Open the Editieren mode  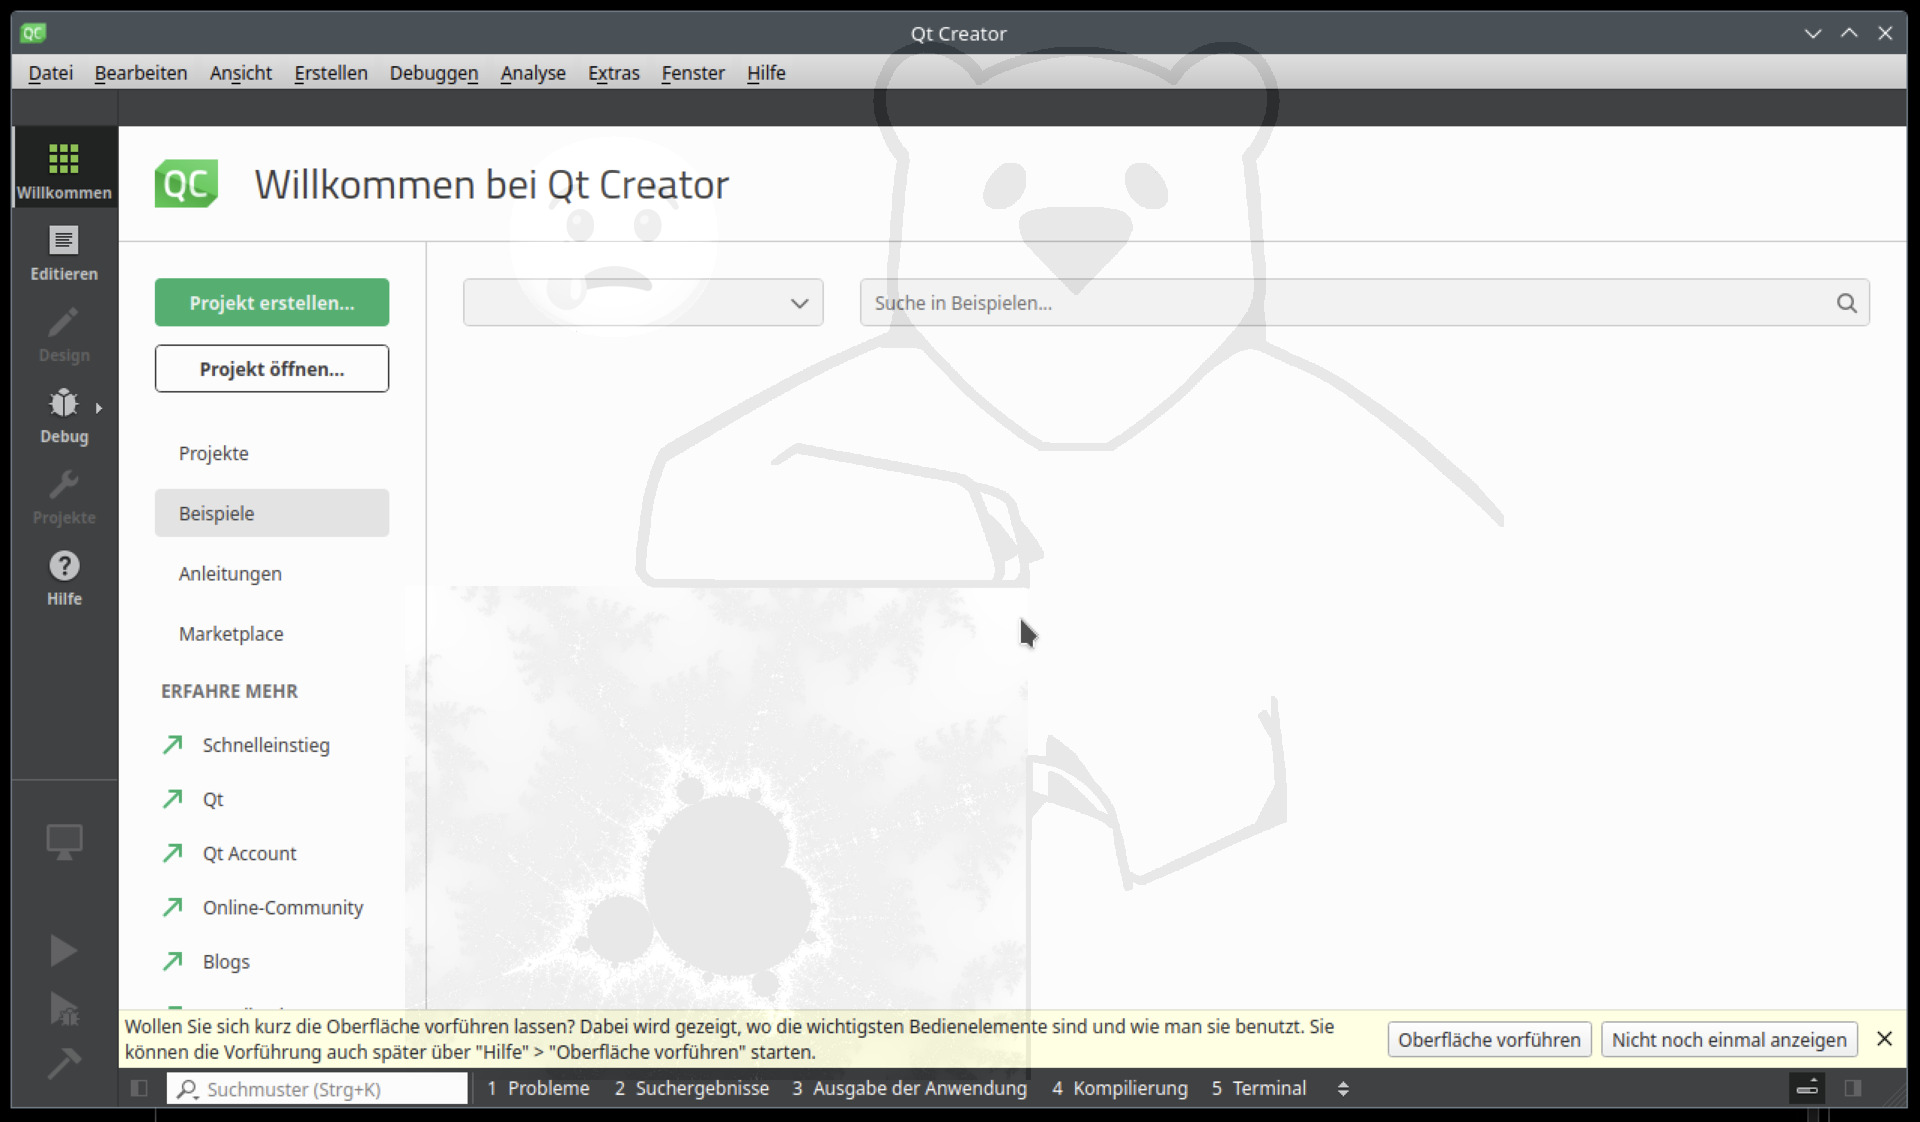click(x=64, y=252)
